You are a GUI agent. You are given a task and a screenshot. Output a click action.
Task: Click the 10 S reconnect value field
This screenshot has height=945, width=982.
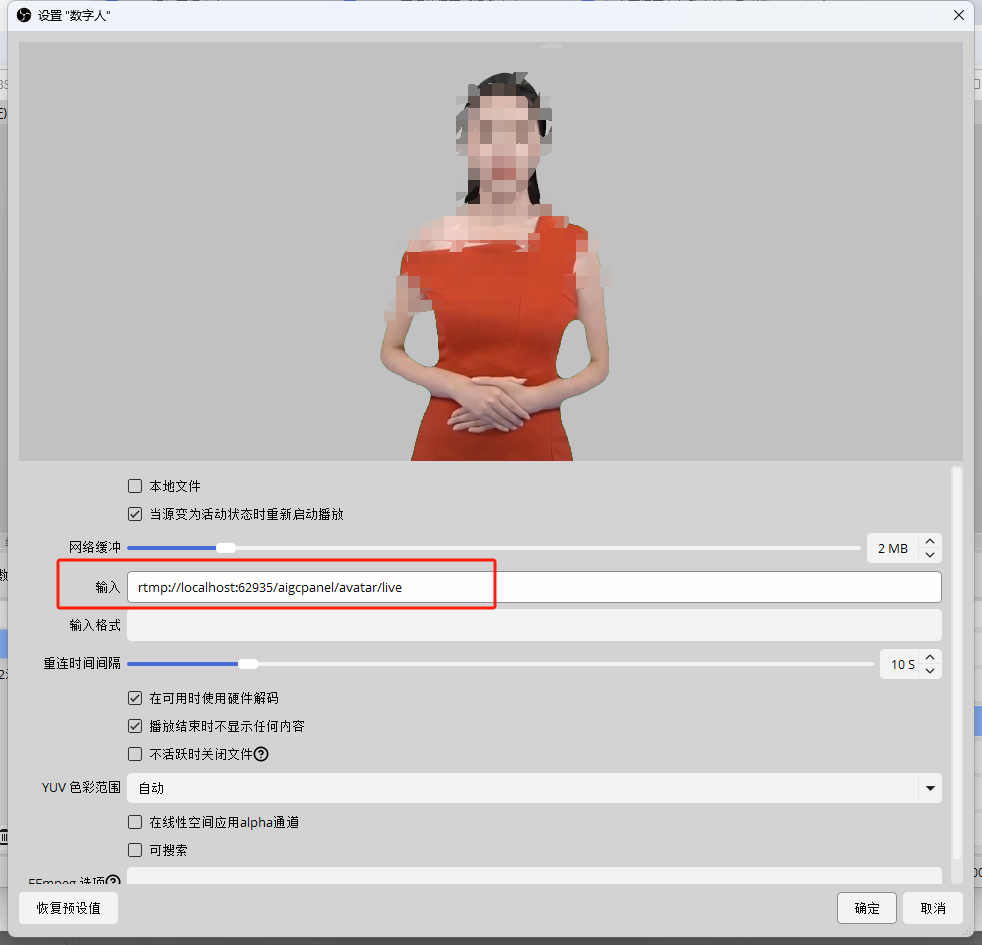pyautogui.click(x=899, y=664)
